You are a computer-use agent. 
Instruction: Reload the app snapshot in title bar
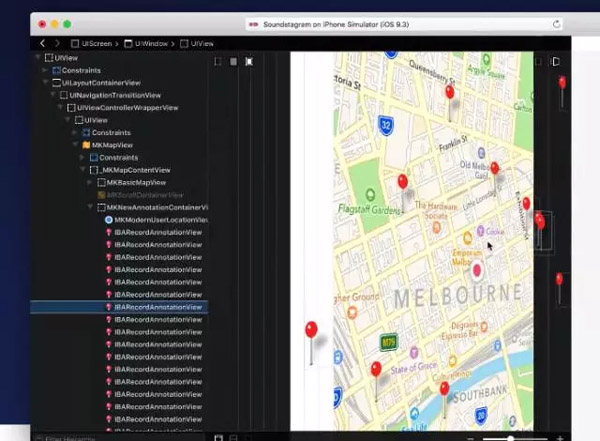tap(556, 24)
